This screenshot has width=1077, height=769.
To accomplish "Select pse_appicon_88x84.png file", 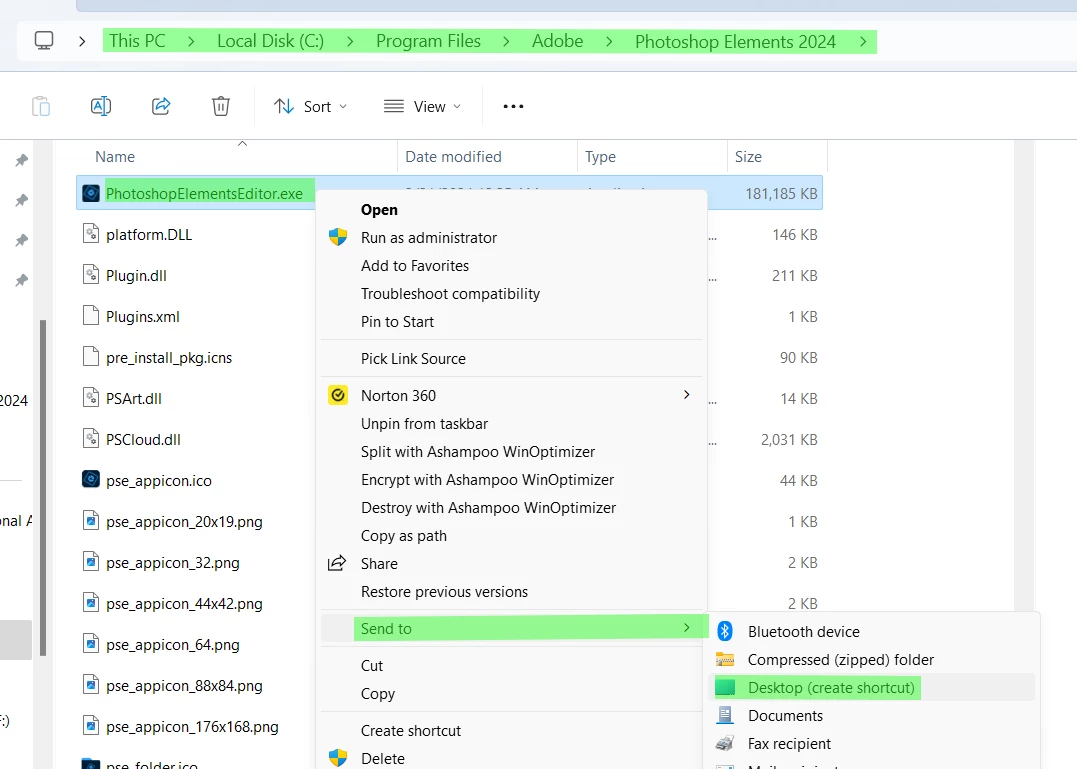I will coord(184,686).
